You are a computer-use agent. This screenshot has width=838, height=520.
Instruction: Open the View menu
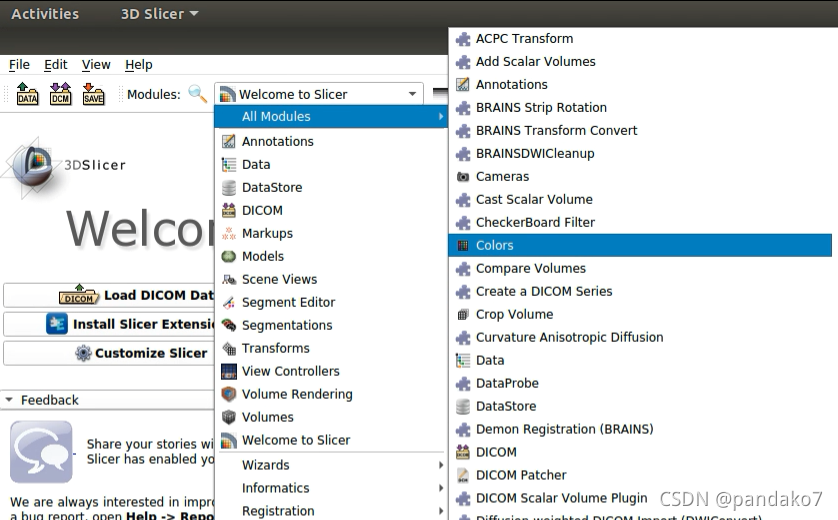coord(96,65)
